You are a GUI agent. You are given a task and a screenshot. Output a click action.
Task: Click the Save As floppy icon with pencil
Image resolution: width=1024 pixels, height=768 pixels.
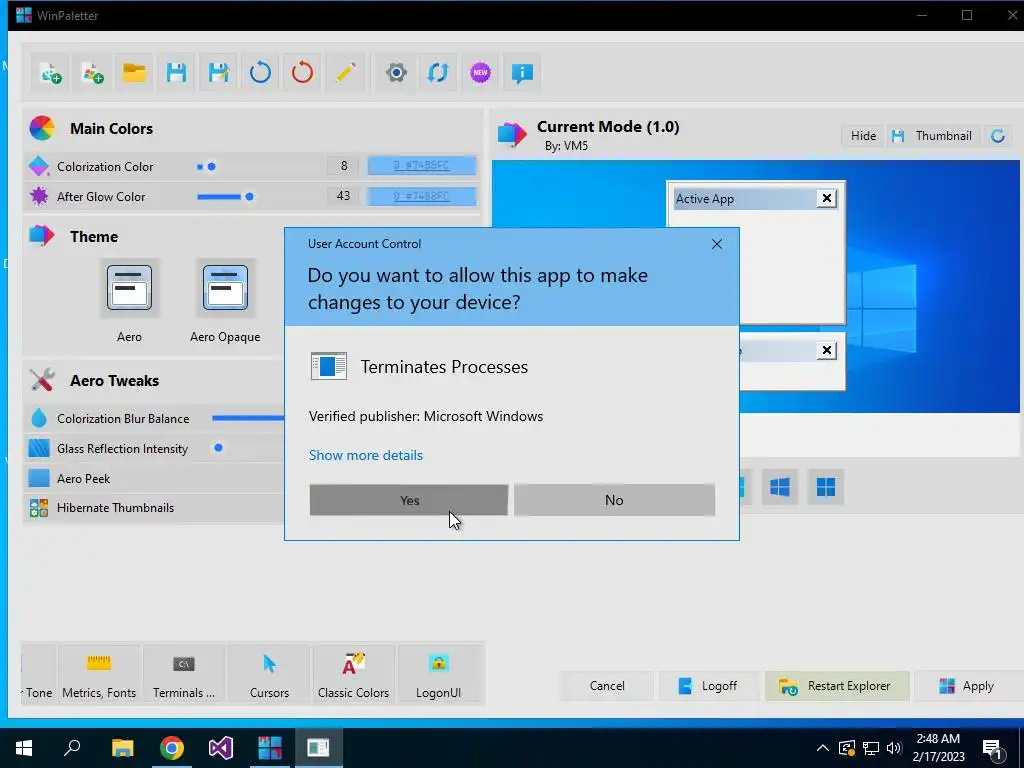tap(218, 72)
